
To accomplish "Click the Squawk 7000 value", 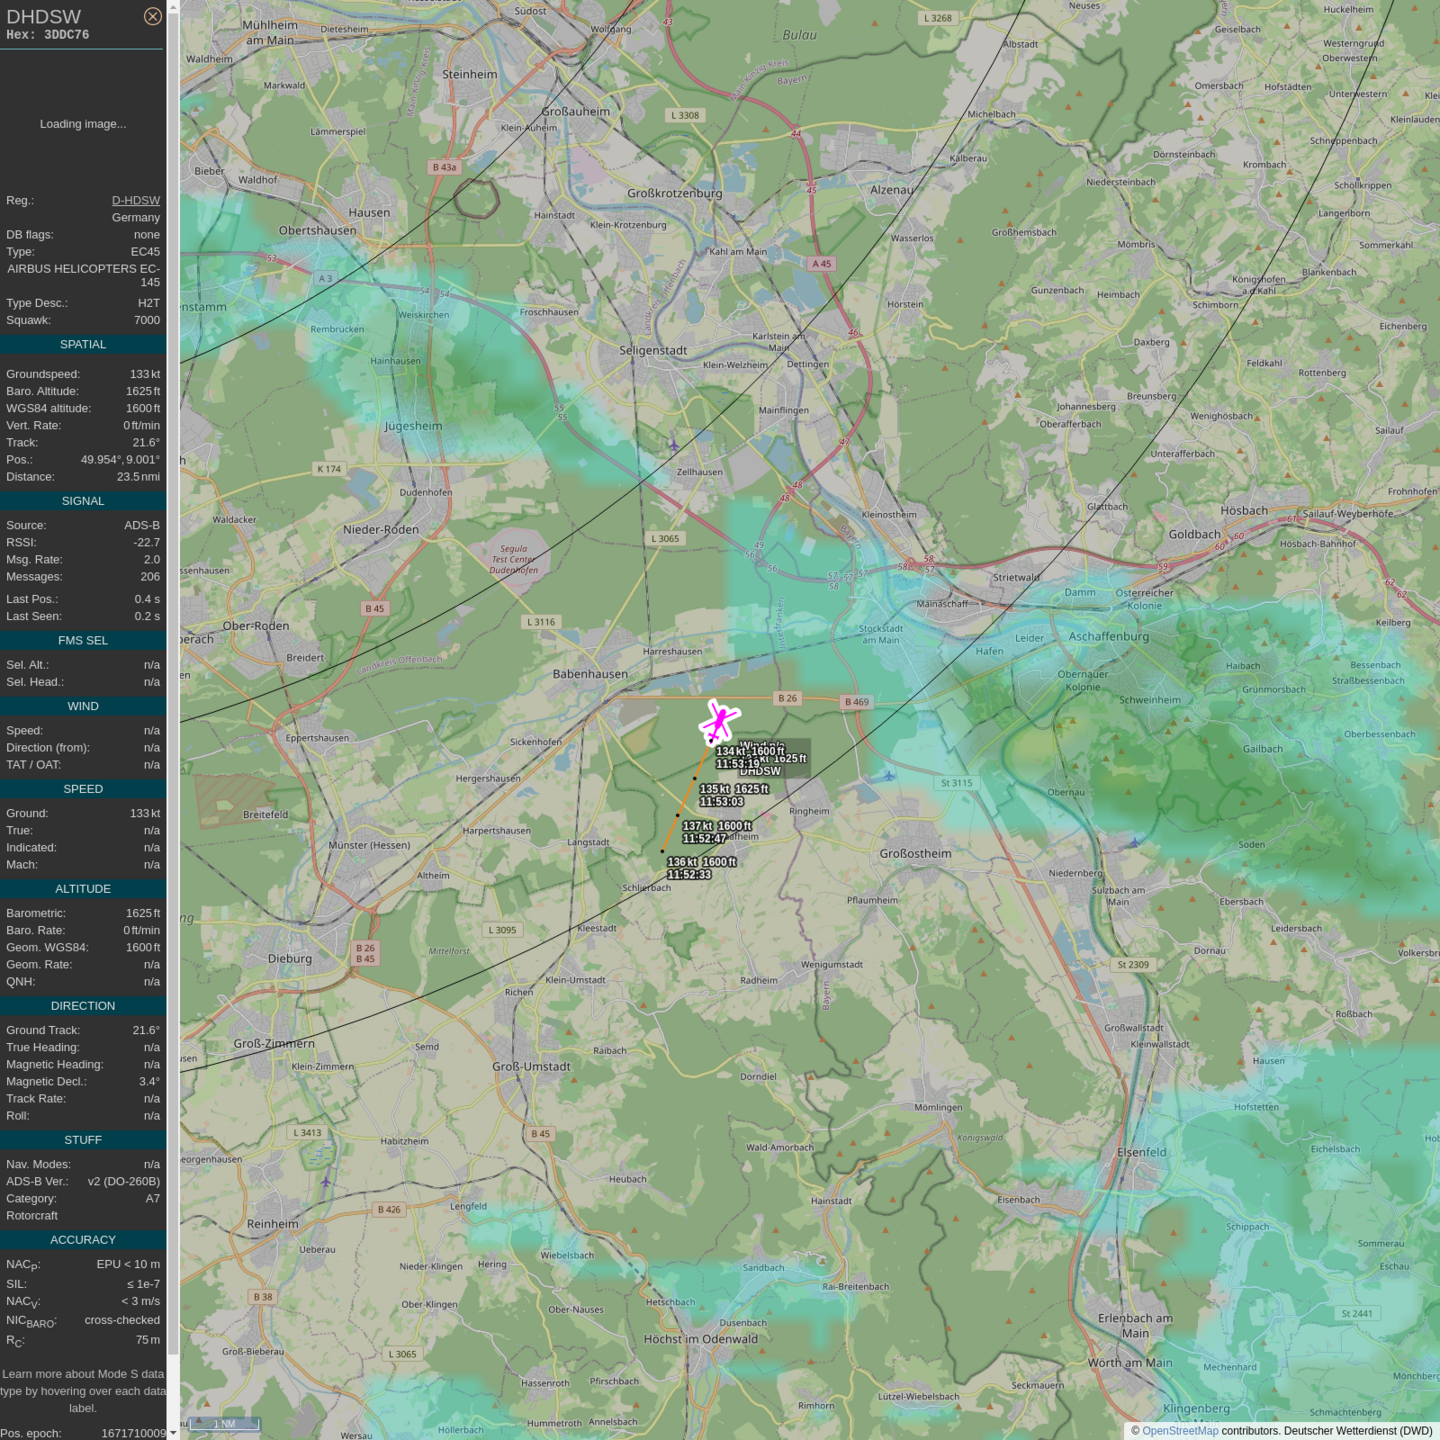I will point(147,320).
